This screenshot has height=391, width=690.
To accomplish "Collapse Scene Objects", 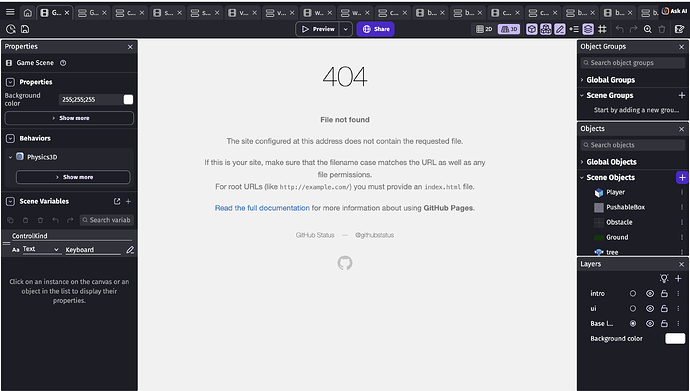I will pos(582,178).
